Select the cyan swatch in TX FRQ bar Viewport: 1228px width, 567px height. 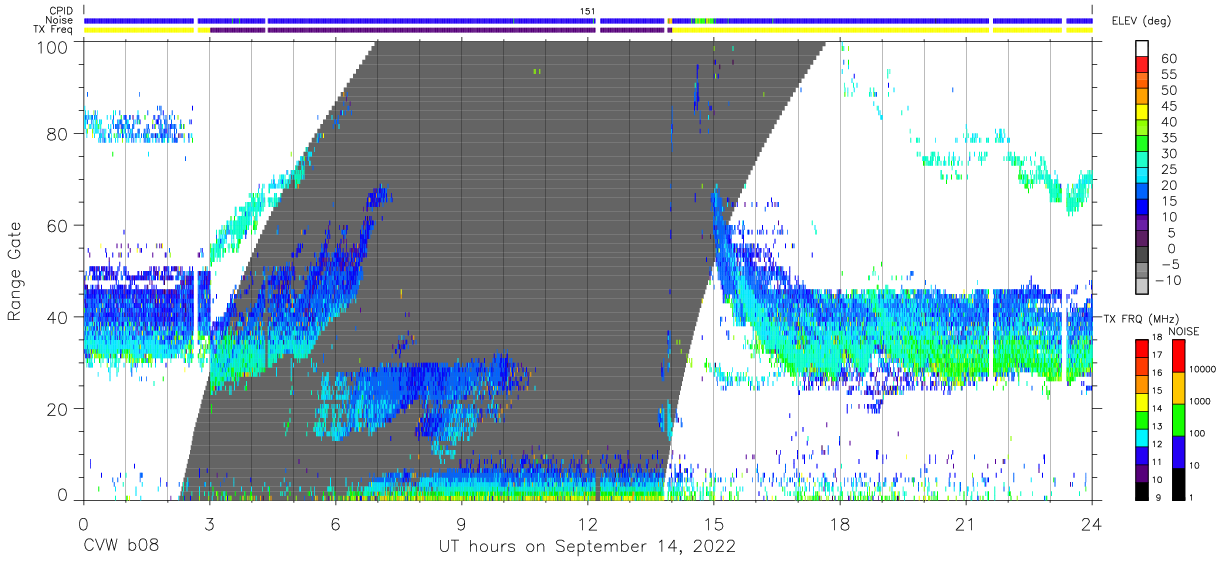coord(1142,437)
